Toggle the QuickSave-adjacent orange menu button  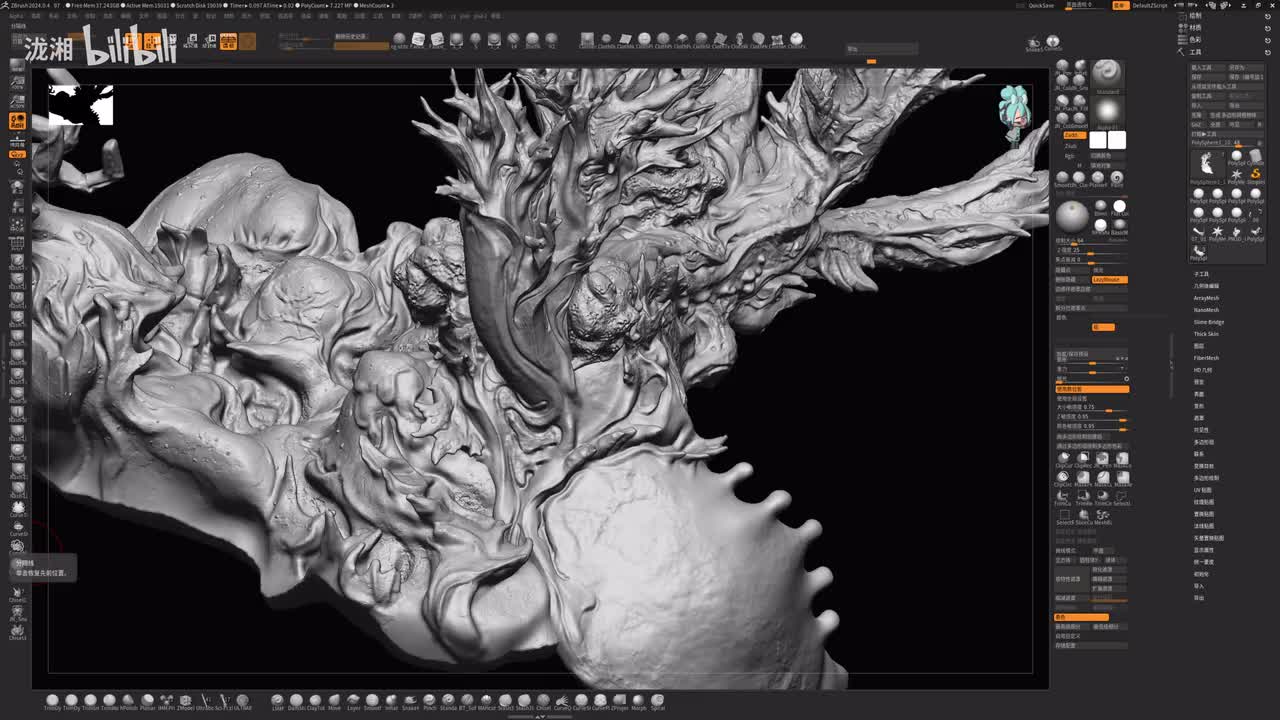coord(1119,5)
